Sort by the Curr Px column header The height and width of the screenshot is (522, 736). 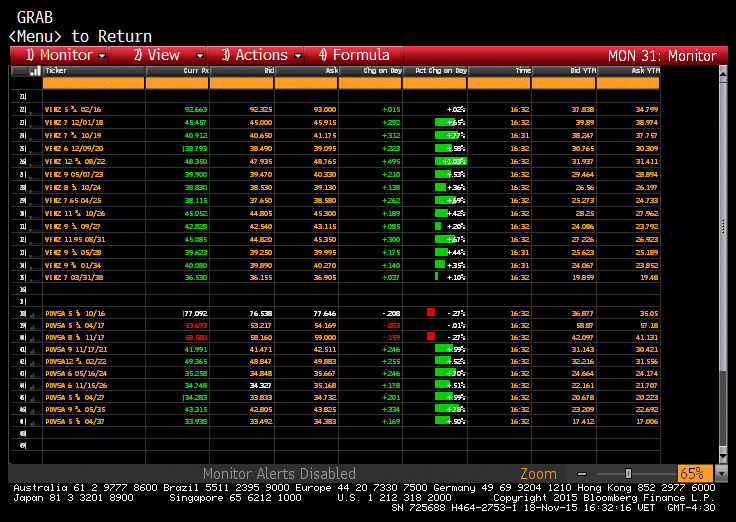point(177,71)
